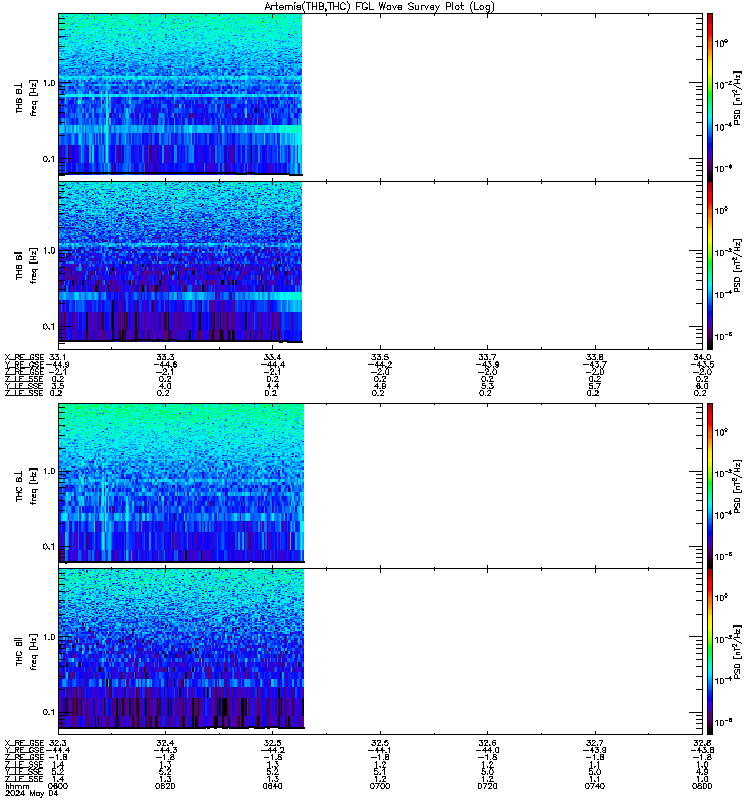Click the 10^0 tick on THB B-perpendicular colorbar
750x800 pixels.
721,43
